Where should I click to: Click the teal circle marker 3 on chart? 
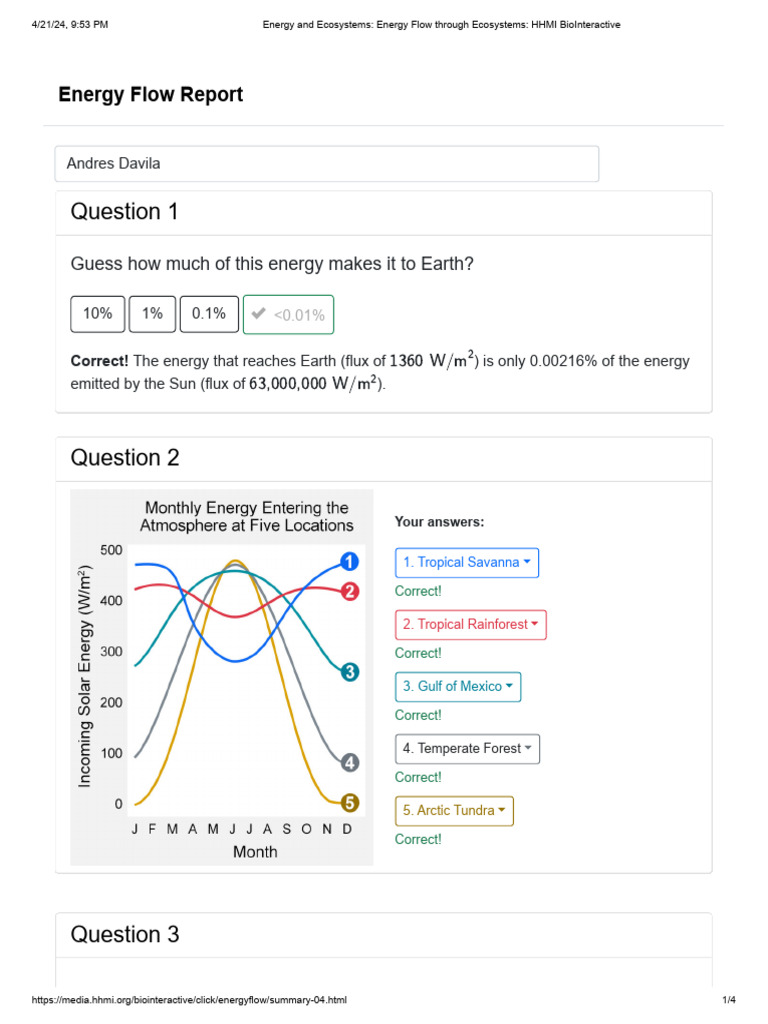[x=349, y=672]
